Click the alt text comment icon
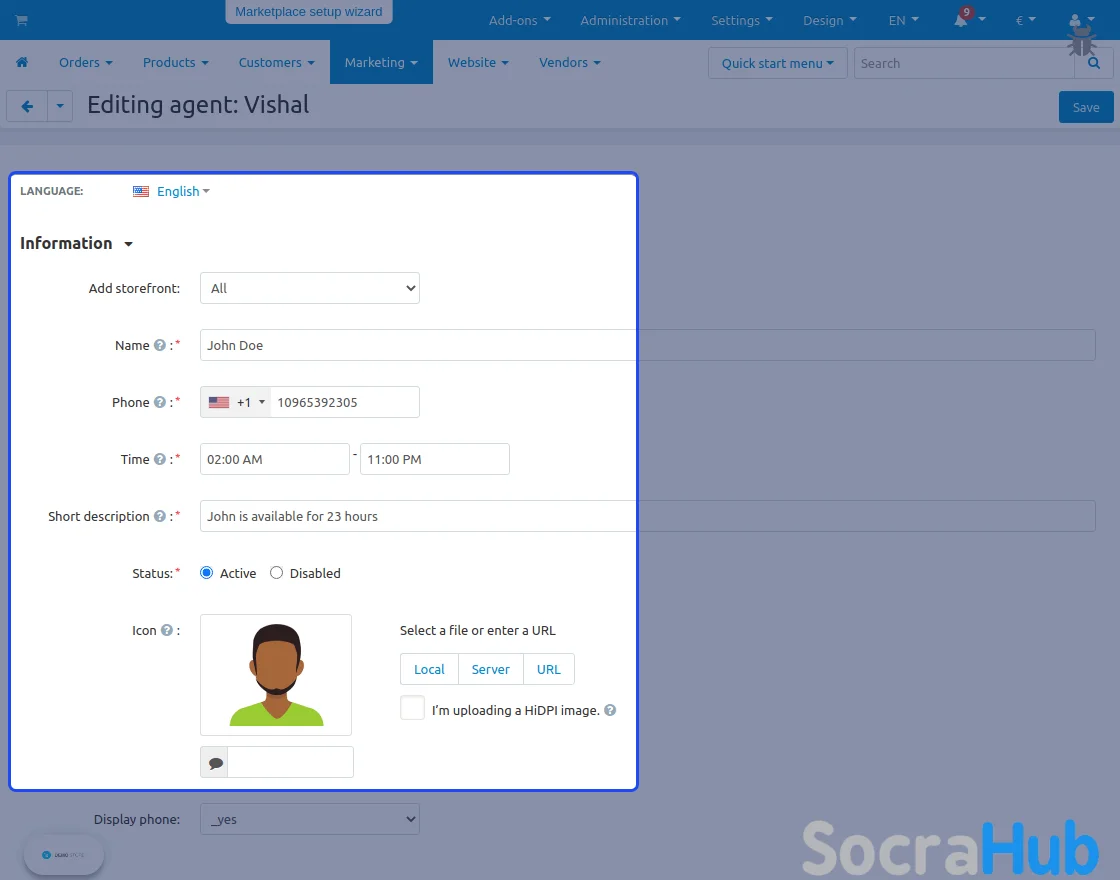The width and height of the screenshot is (1120, 880). point(215,763)
